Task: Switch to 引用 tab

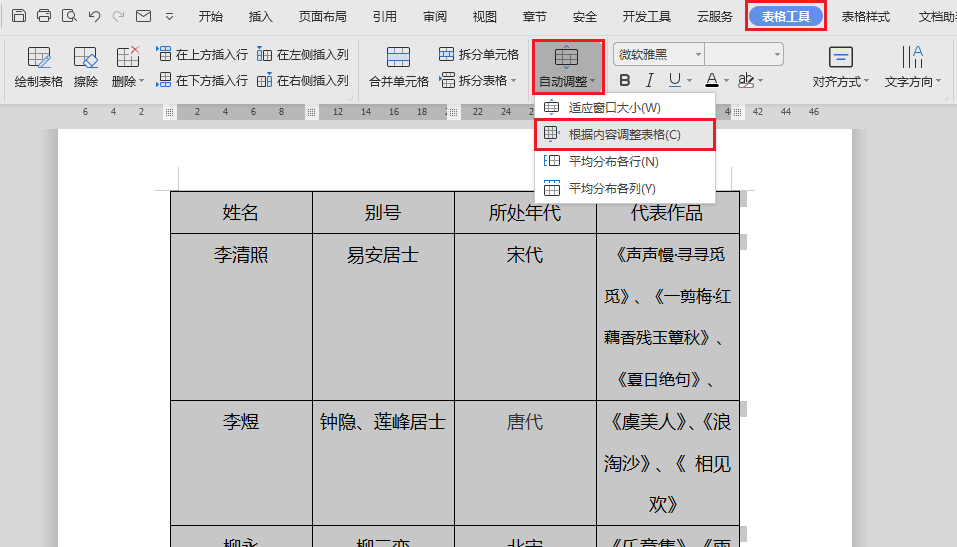Action: [385, 16]
